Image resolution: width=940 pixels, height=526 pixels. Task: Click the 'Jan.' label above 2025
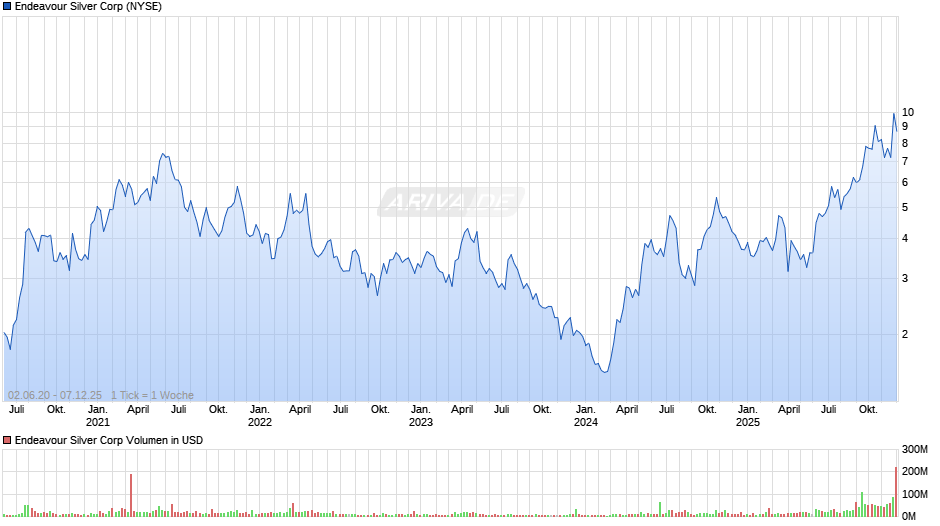pos(748,410)
